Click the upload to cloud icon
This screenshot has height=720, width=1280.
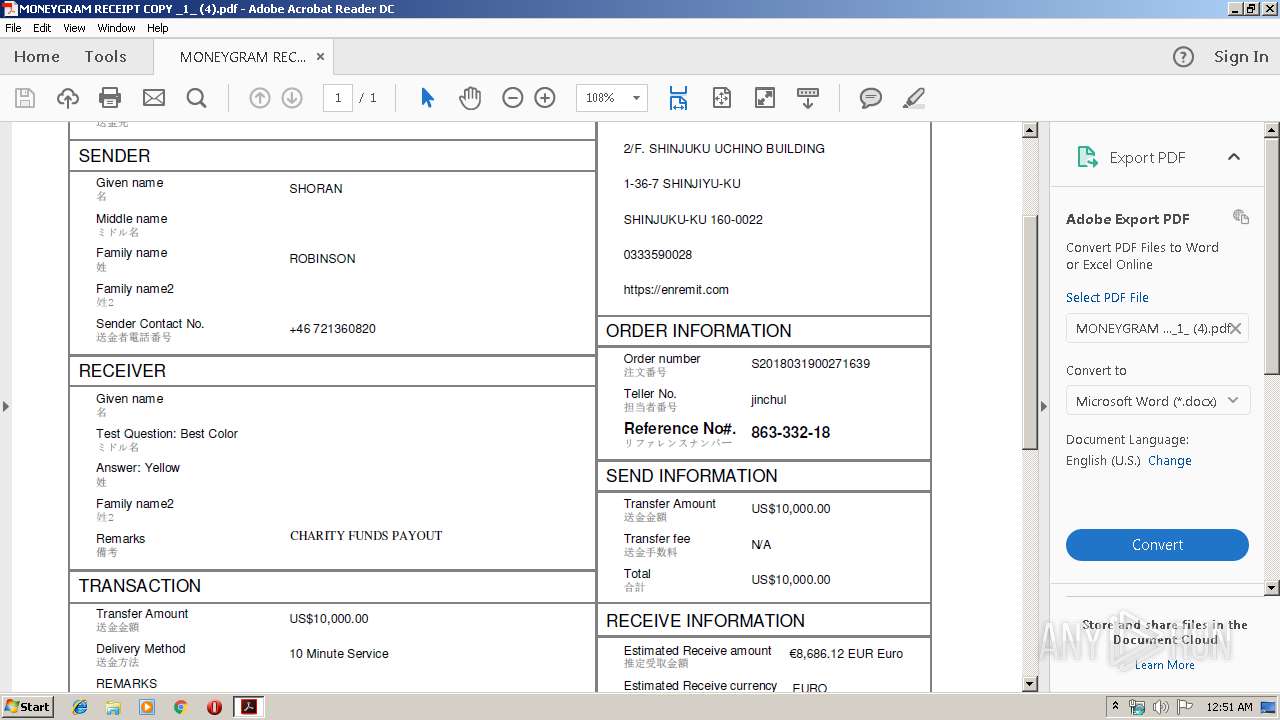point(67,98)
